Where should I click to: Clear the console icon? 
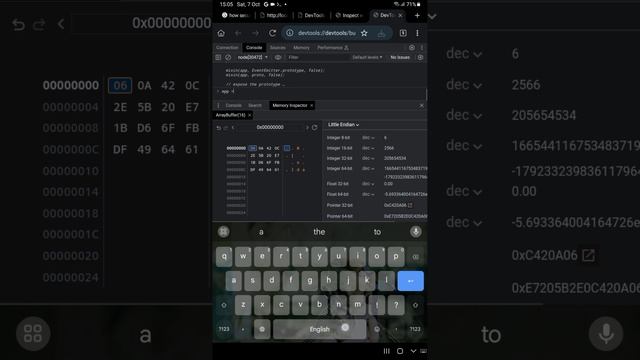228,58
